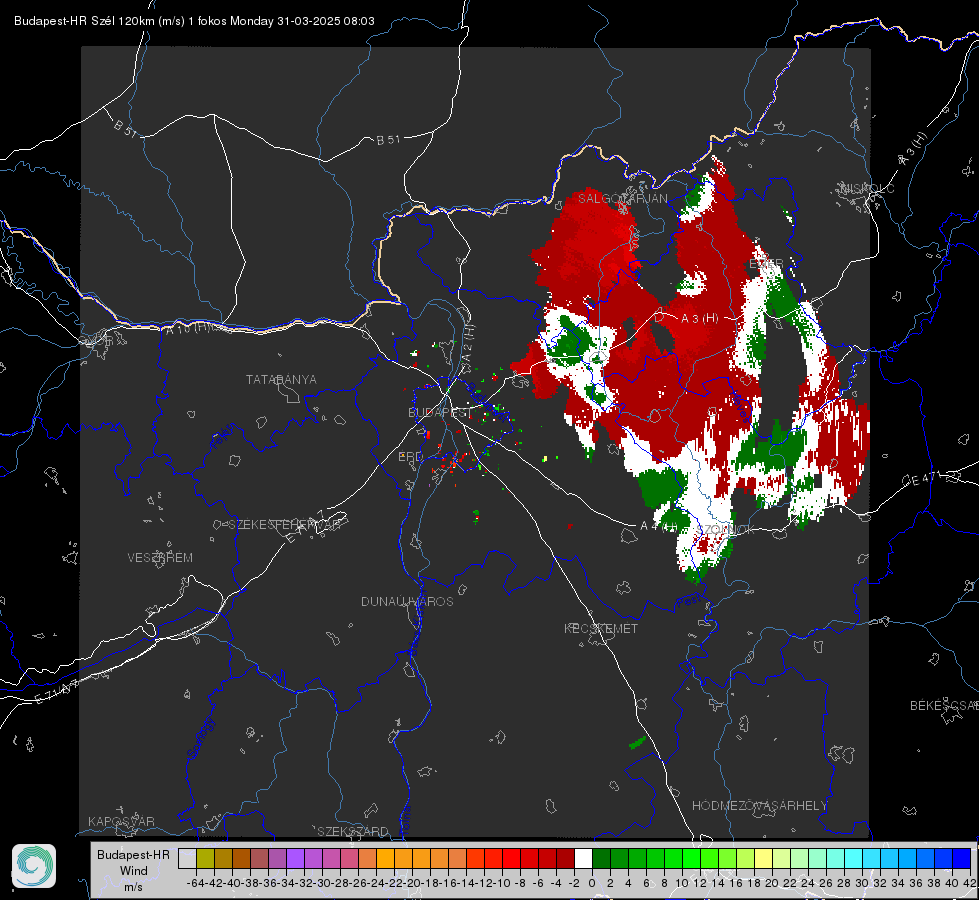Viewport: 979px width, 900px height.
Task: Click the A 2 (H) road label
Action: point(468,342)
